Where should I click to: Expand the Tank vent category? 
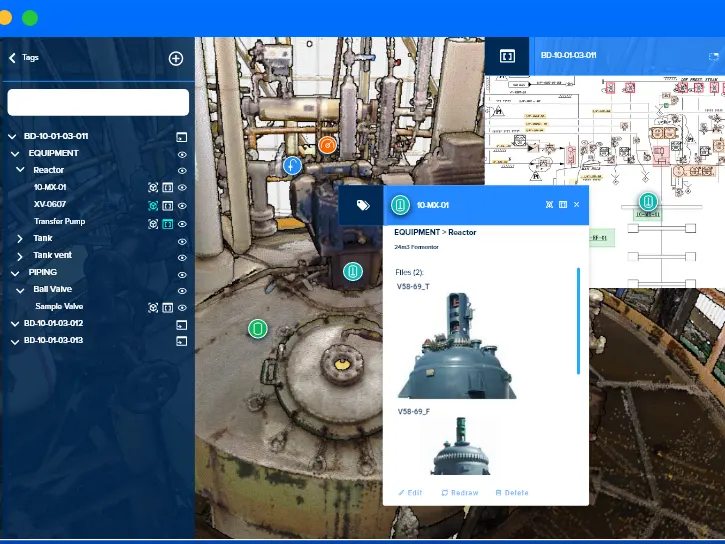coord(19,256)
